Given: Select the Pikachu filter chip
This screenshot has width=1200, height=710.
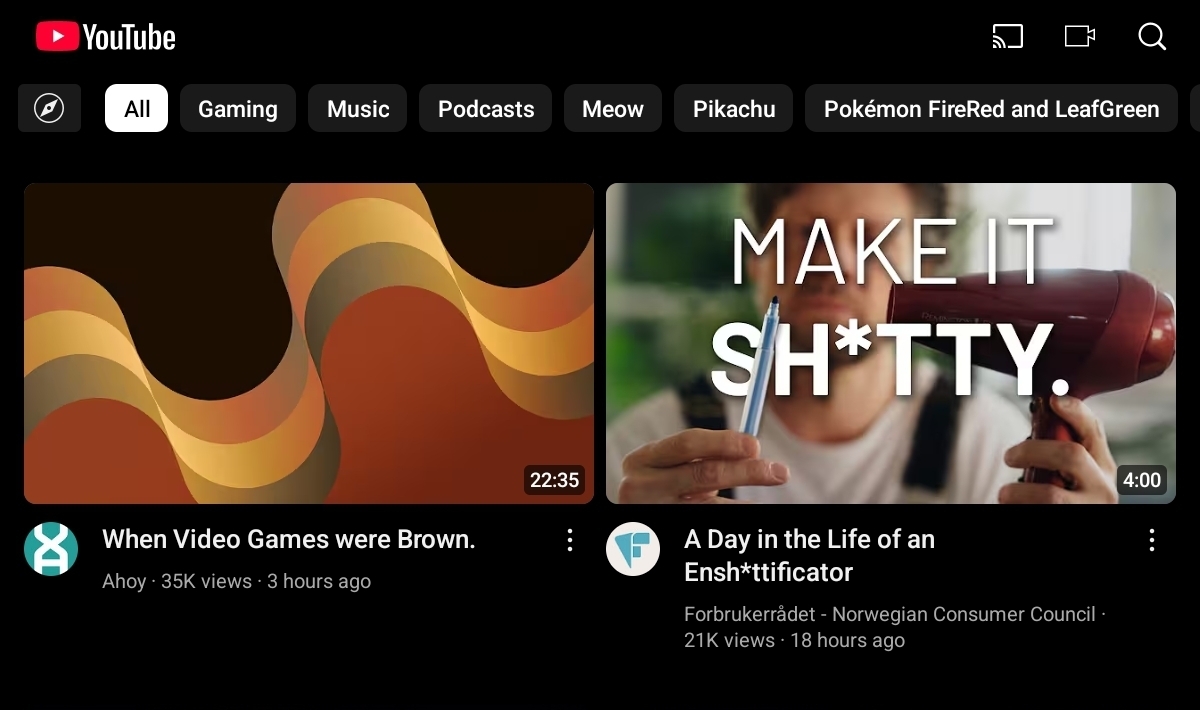Looking at the screenshot, I should [x=734, y=108].
